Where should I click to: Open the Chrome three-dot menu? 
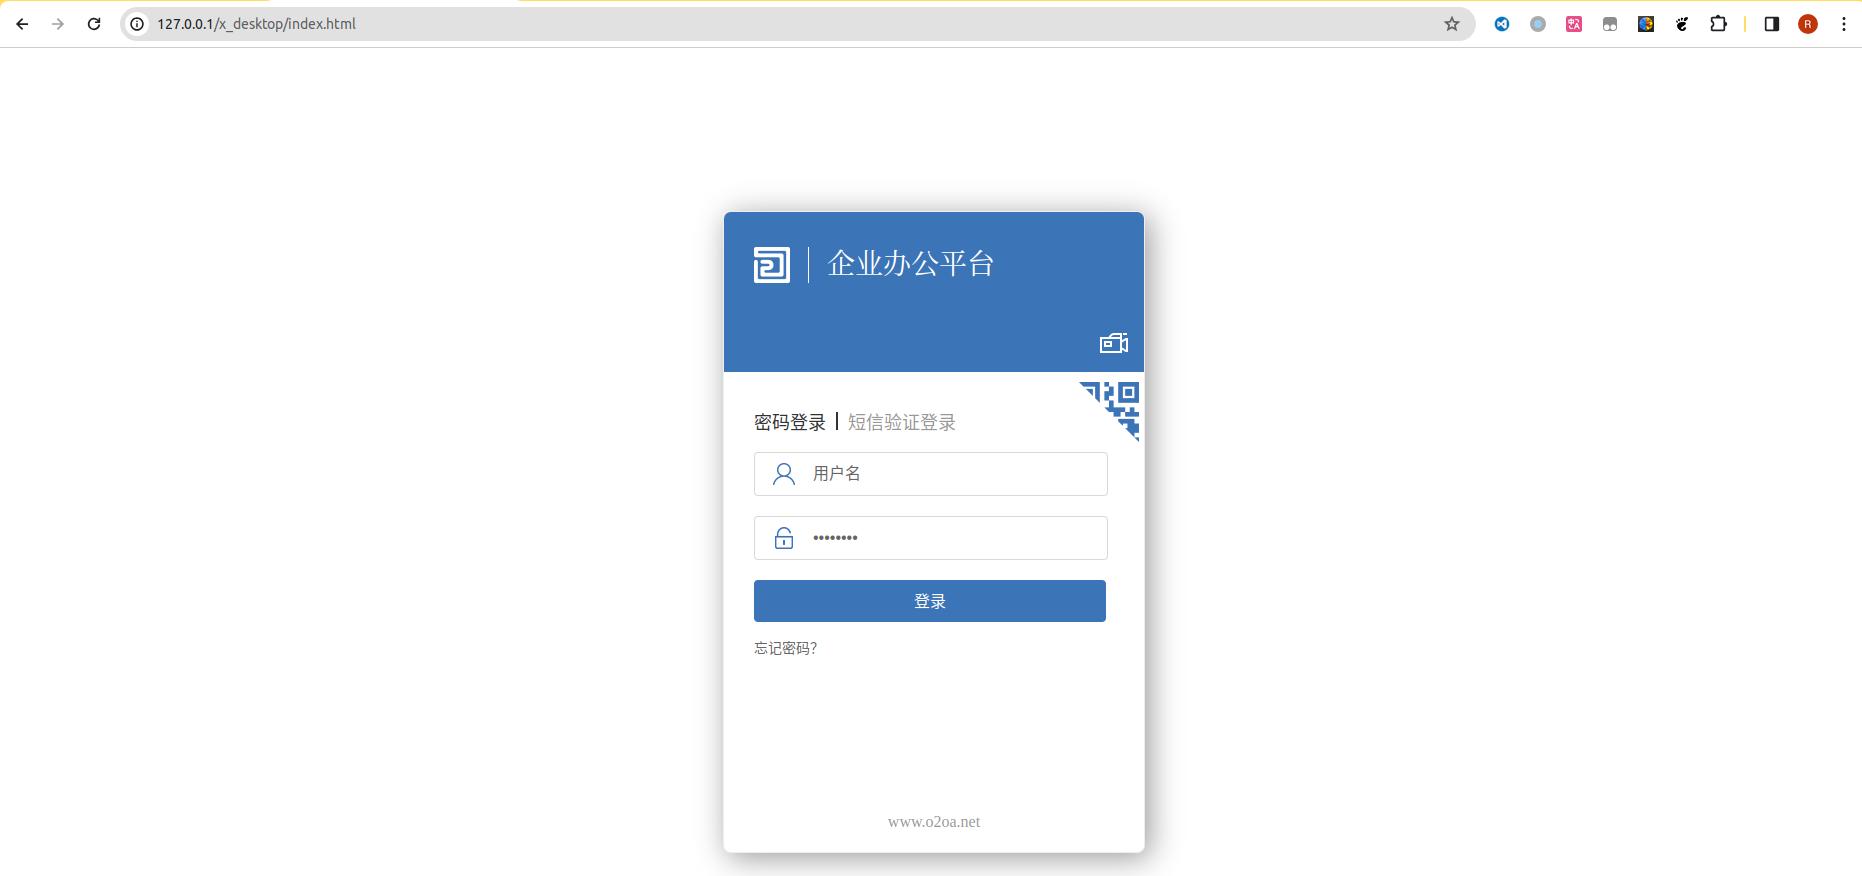point(1843,24)
